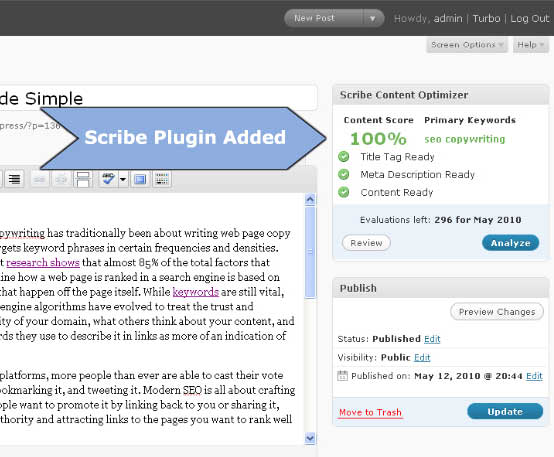554x457 pixels.
Task: Click the Log Out link
Action: (530, 18)
